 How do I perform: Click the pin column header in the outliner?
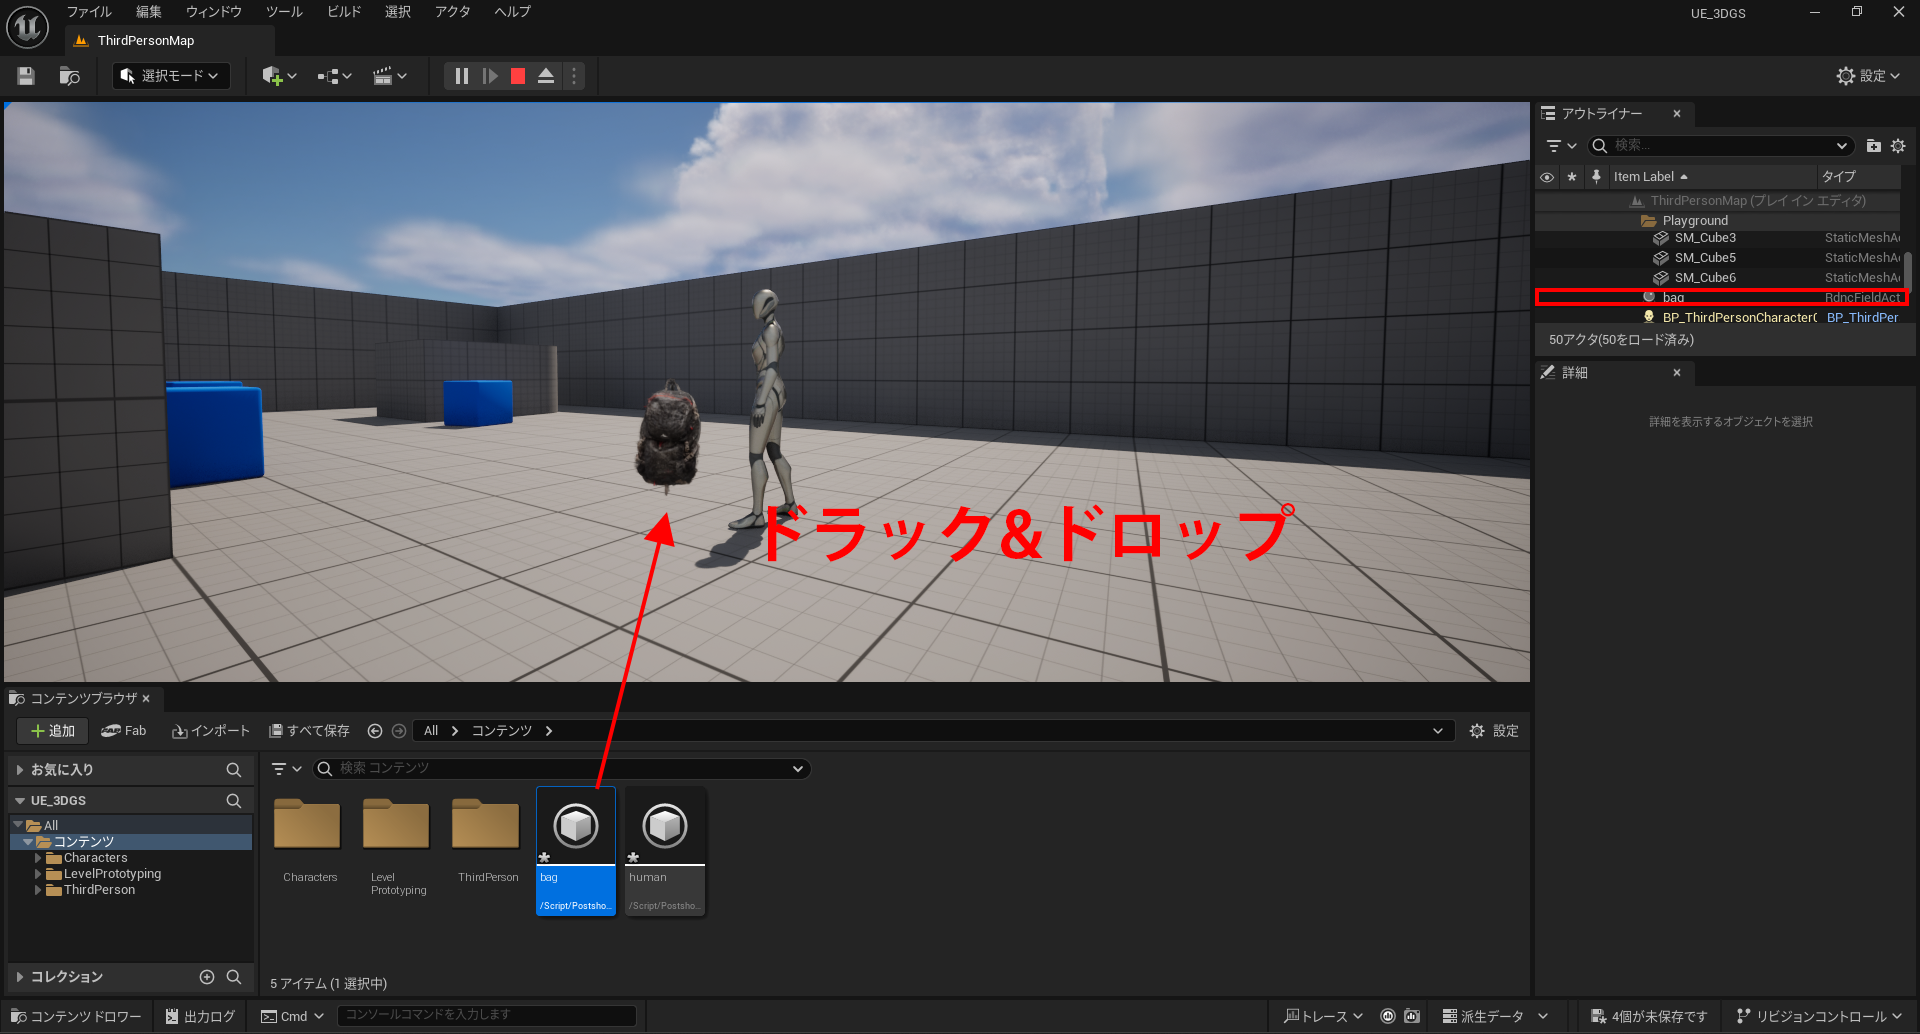(x=1596, y=177)
